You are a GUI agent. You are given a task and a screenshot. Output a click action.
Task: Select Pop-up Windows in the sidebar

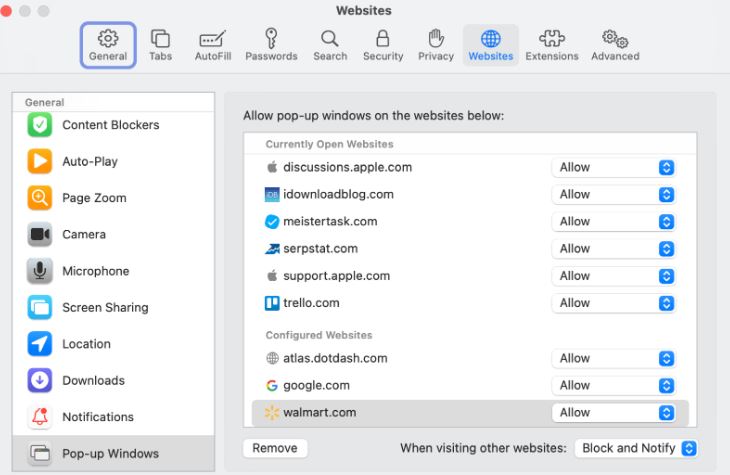114,453
